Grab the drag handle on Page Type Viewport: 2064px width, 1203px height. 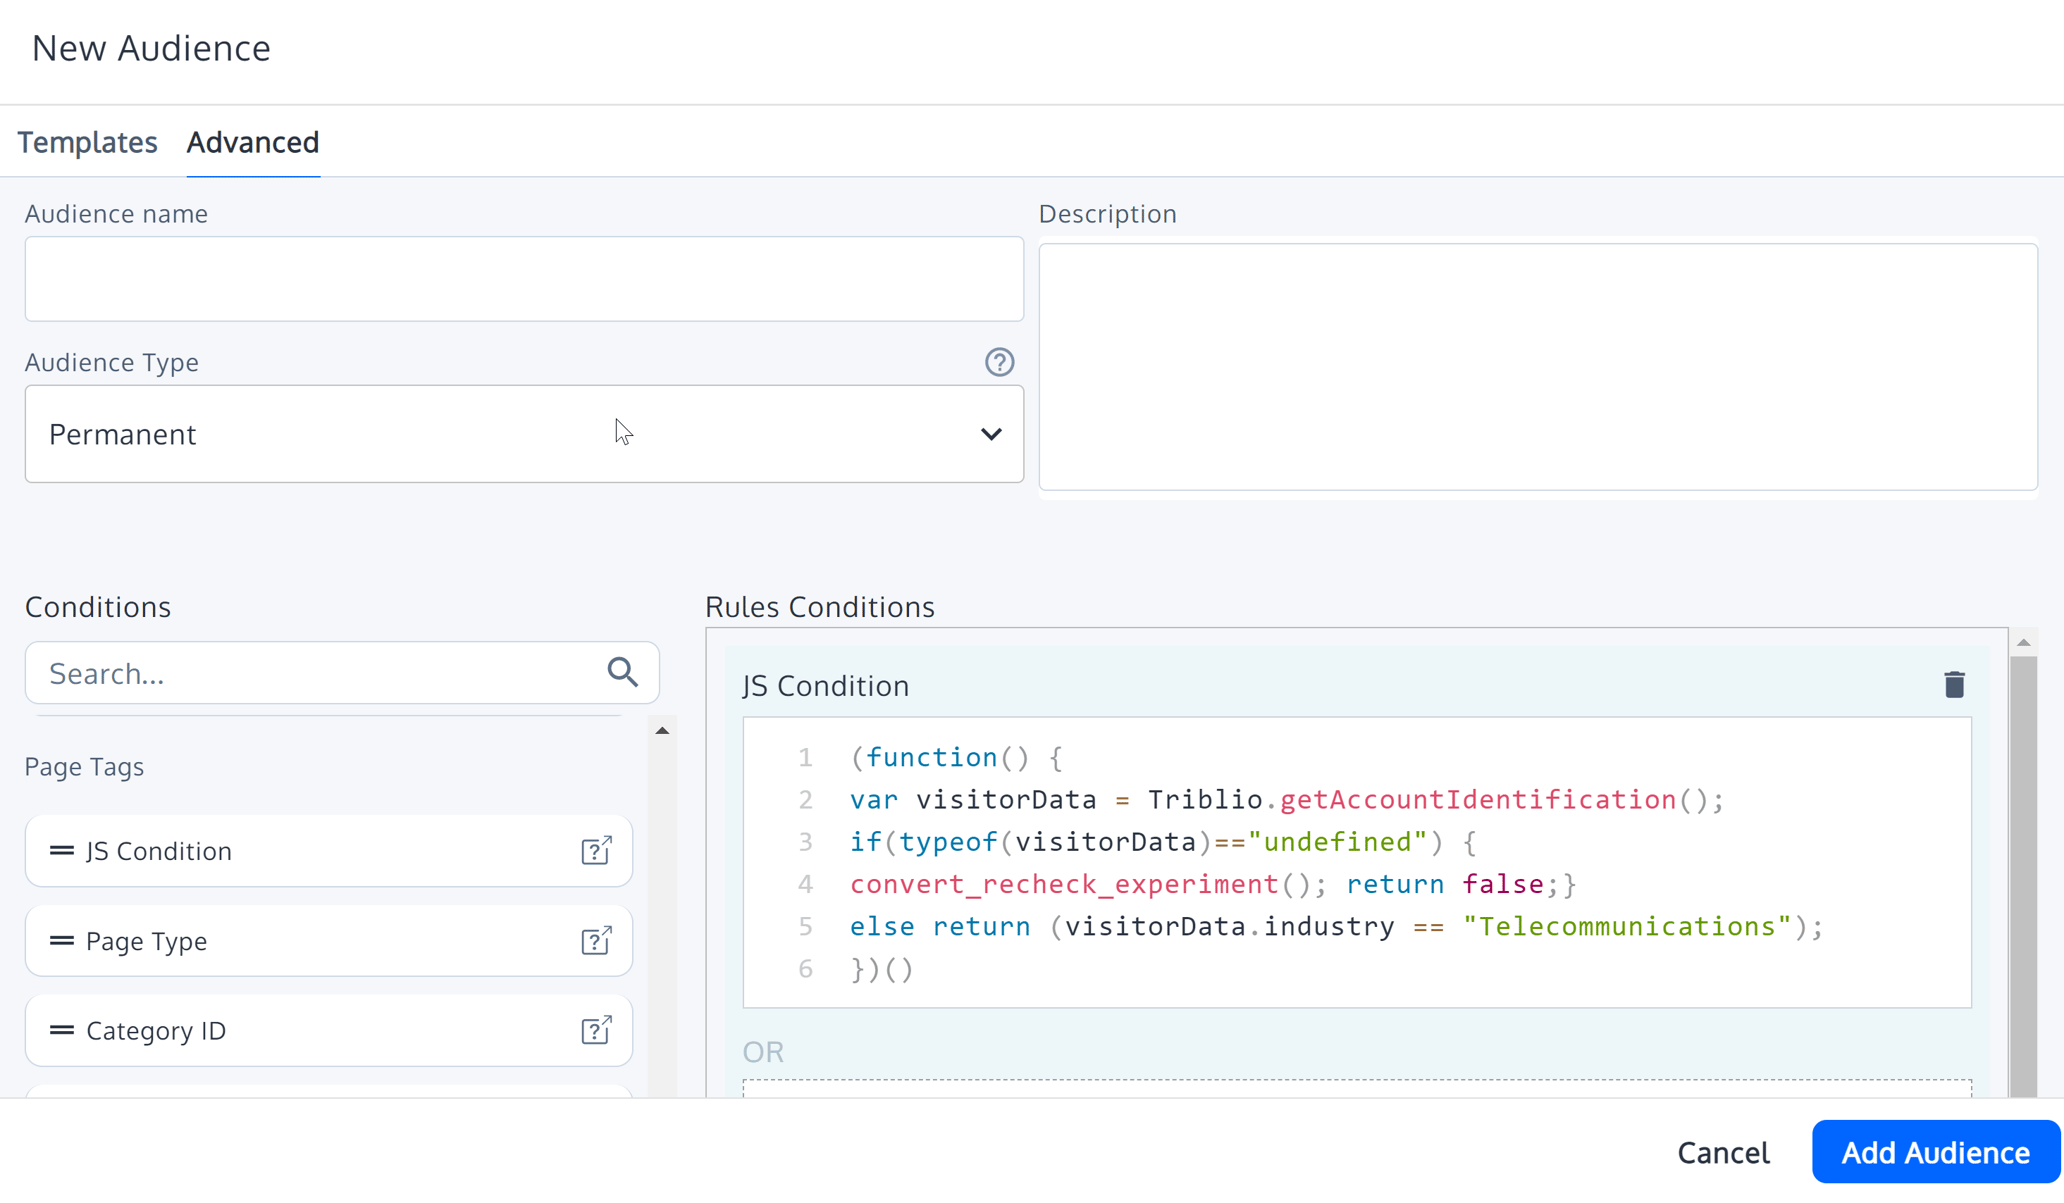coord(60,940)
